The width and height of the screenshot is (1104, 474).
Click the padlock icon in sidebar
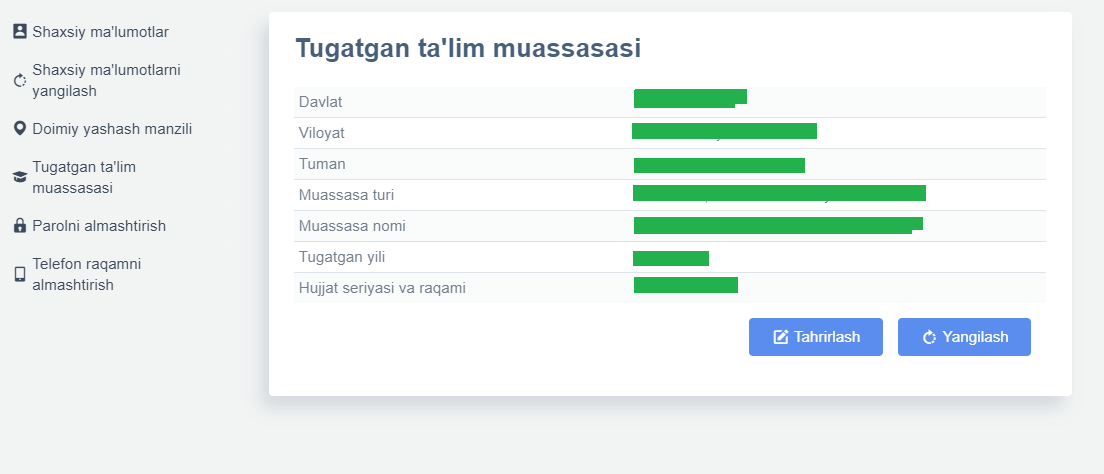tap(20, 226)
